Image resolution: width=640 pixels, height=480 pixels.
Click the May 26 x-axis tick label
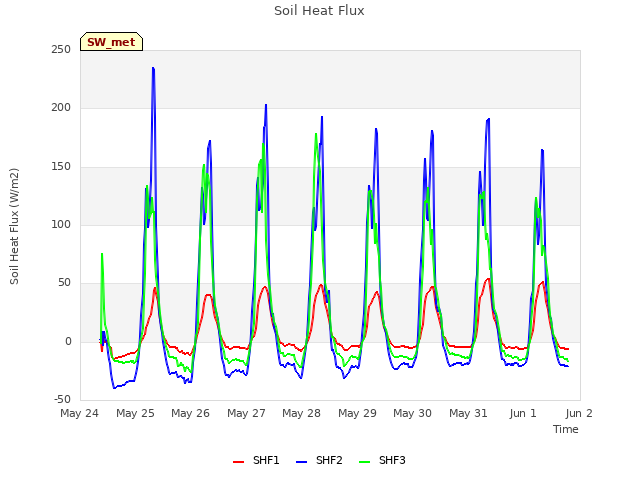click(x=191, y=413)
